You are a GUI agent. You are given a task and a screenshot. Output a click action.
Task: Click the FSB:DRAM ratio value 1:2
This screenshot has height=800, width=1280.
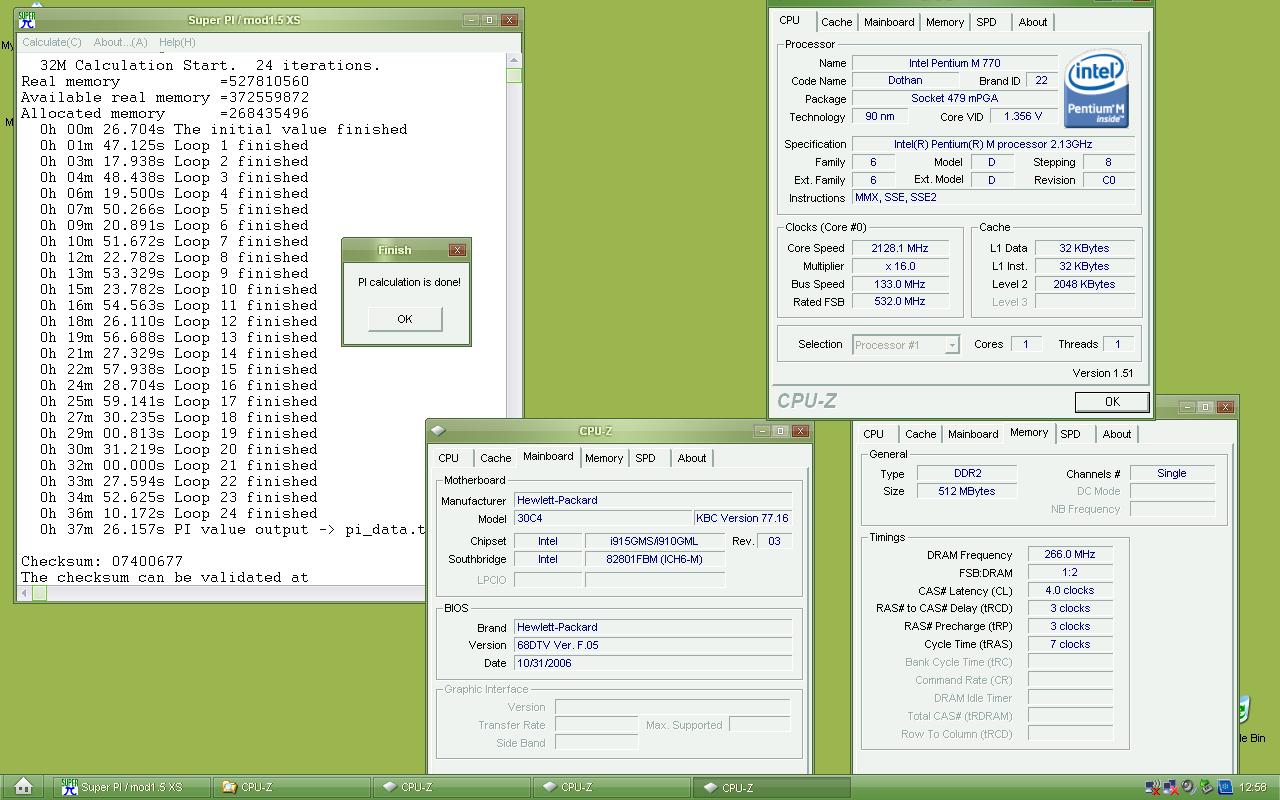(1069, 573)
